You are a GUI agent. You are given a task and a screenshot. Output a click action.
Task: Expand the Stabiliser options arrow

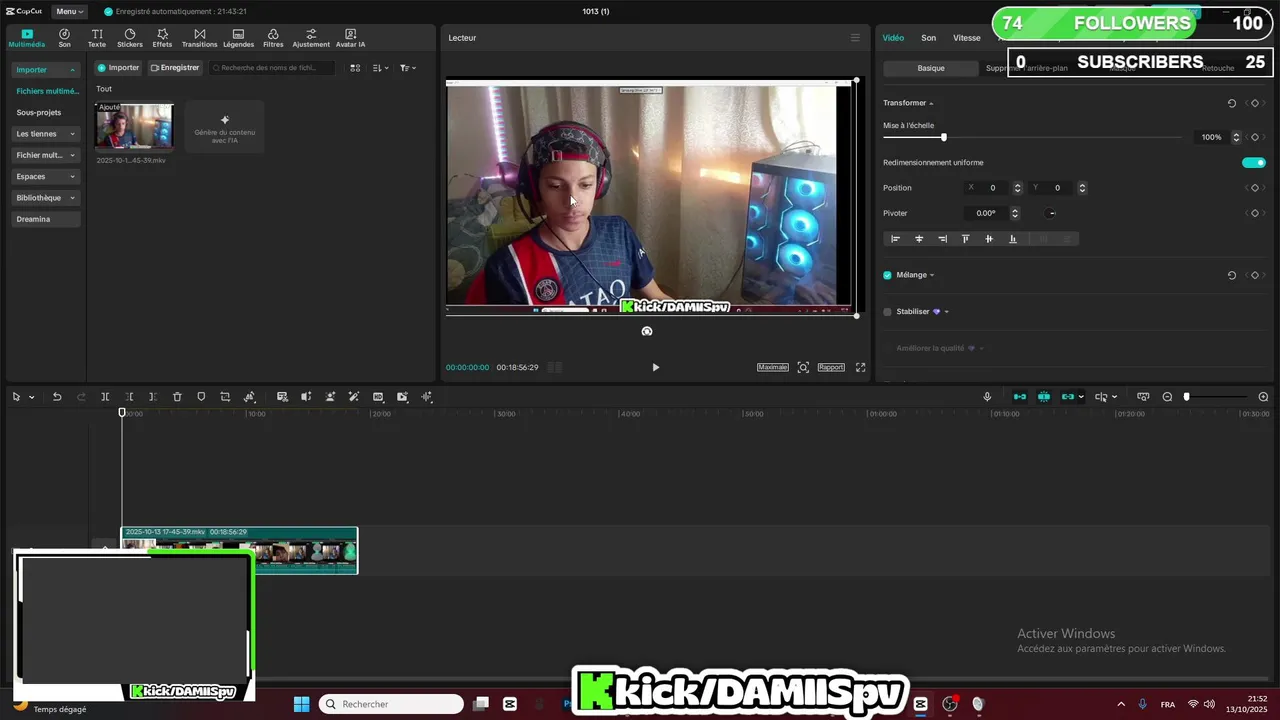point(947,312)
